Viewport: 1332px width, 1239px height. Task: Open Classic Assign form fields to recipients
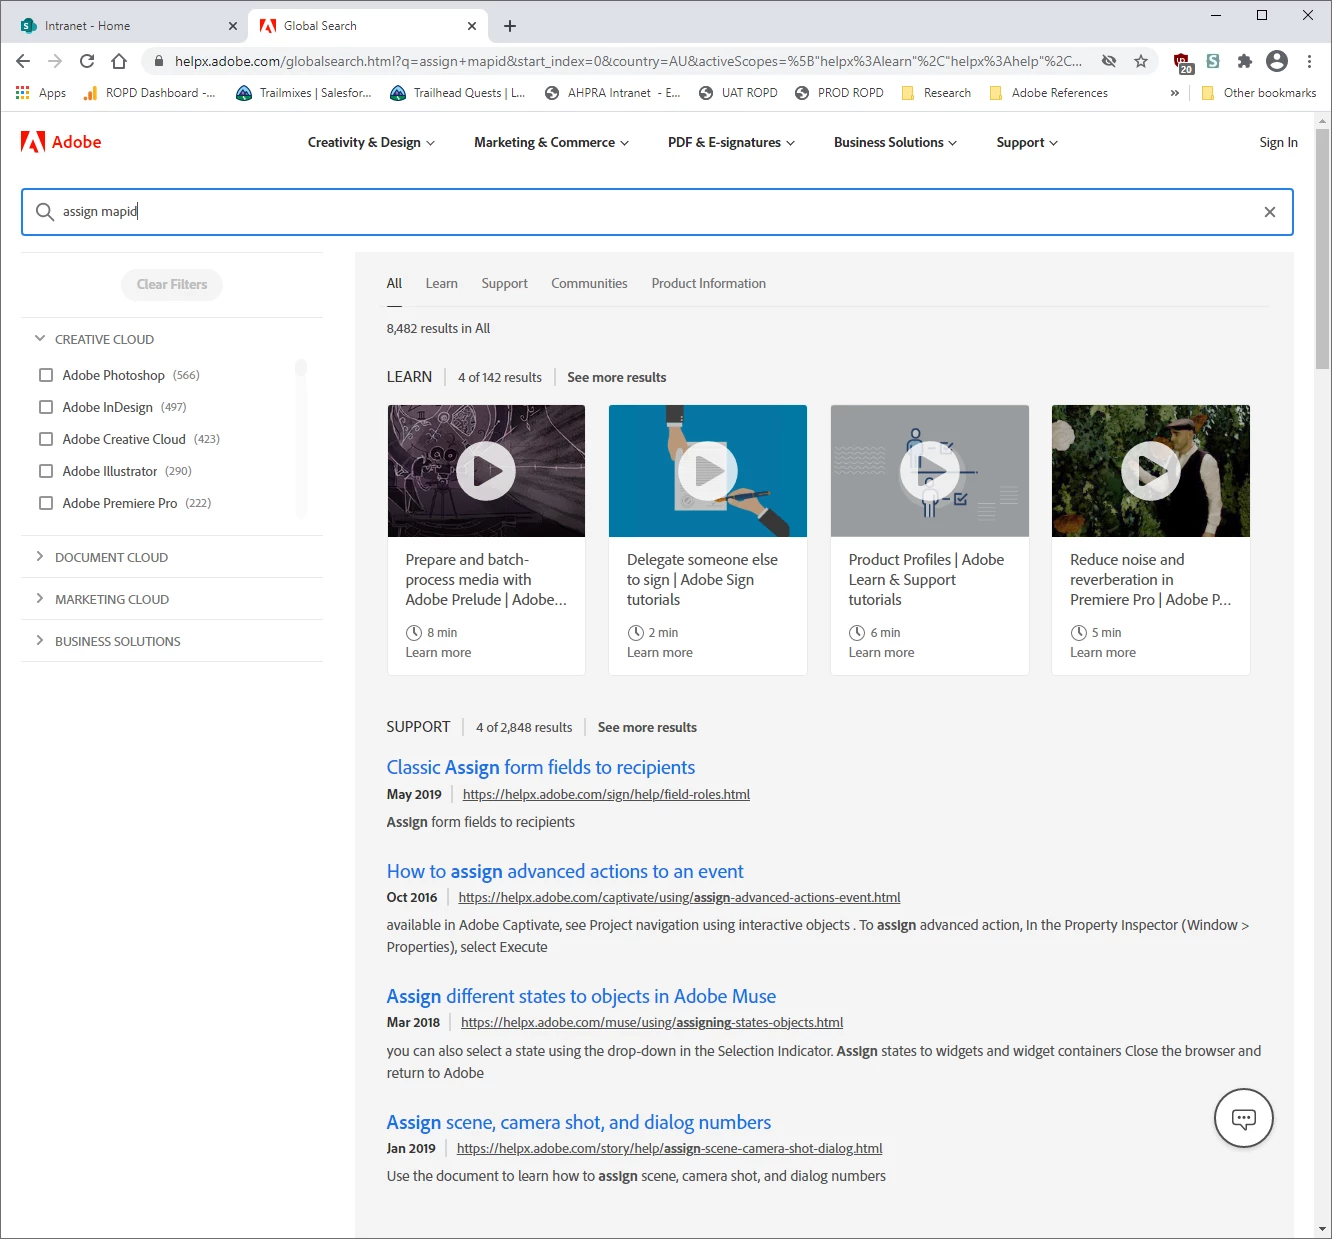540,767
